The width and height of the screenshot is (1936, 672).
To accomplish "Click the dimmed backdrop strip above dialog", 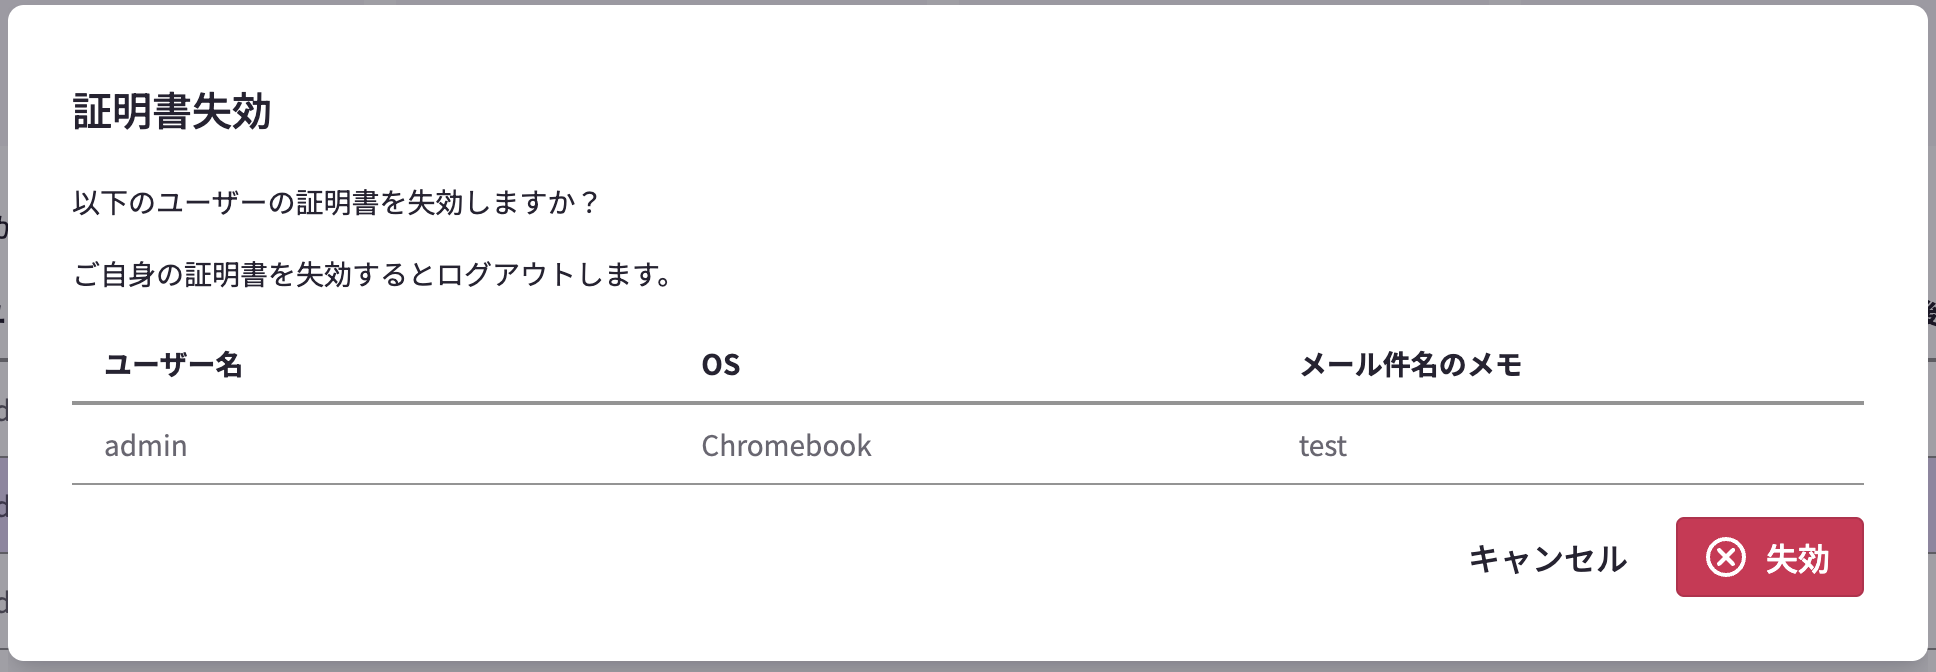I will click(968, 2).
